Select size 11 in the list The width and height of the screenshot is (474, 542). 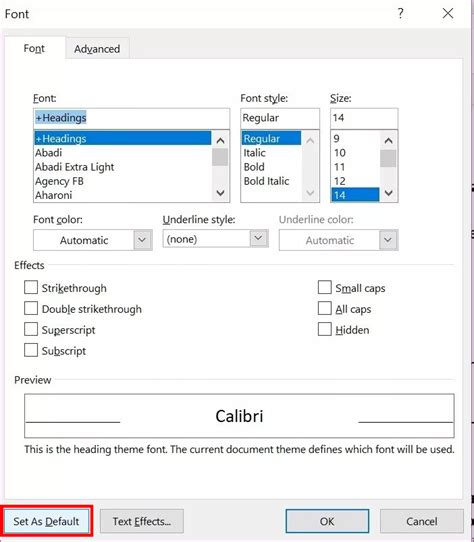[x=355, y=167]
